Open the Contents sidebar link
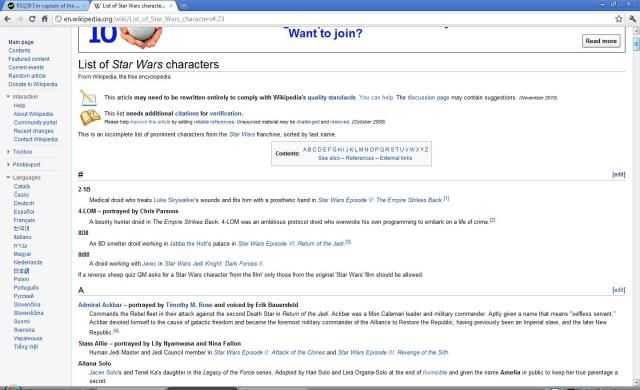This screenshot has height=390, width=640. tap(19, 51)
